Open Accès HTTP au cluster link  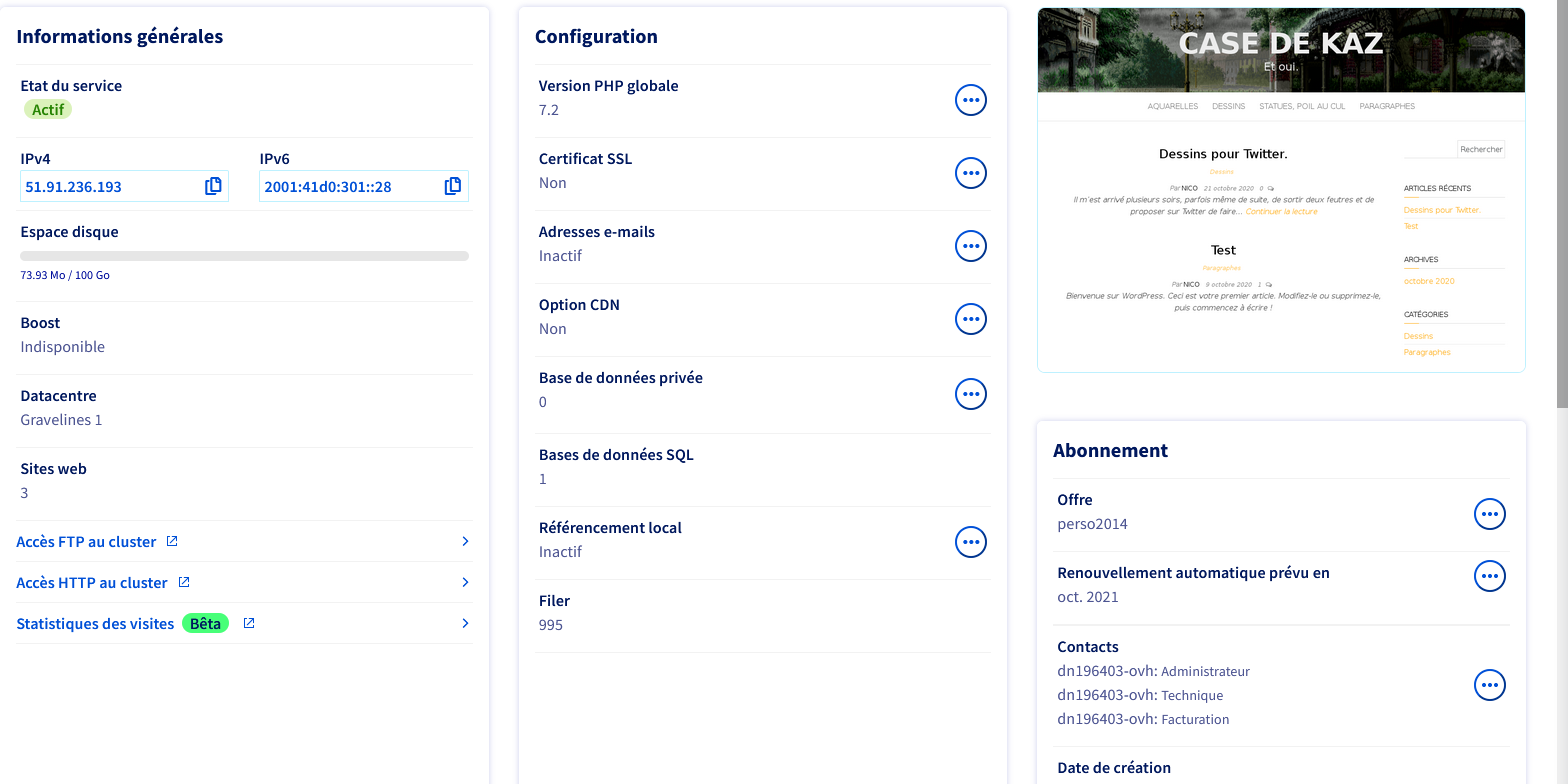(x=92, y=583)
